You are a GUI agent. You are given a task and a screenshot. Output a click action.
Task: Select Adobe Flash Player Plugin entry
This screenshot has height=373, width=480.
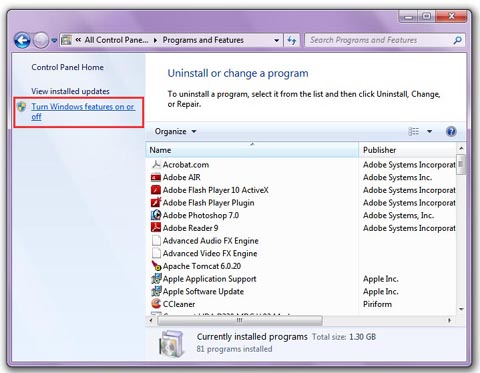click(x=208, y=203)
